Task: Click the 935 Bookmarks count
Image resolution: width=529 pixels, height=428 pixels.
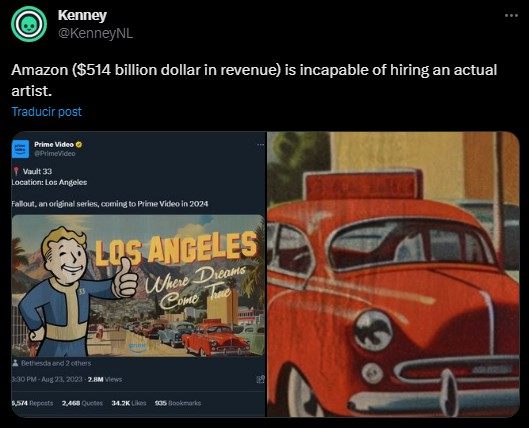Action: [178, 403]
